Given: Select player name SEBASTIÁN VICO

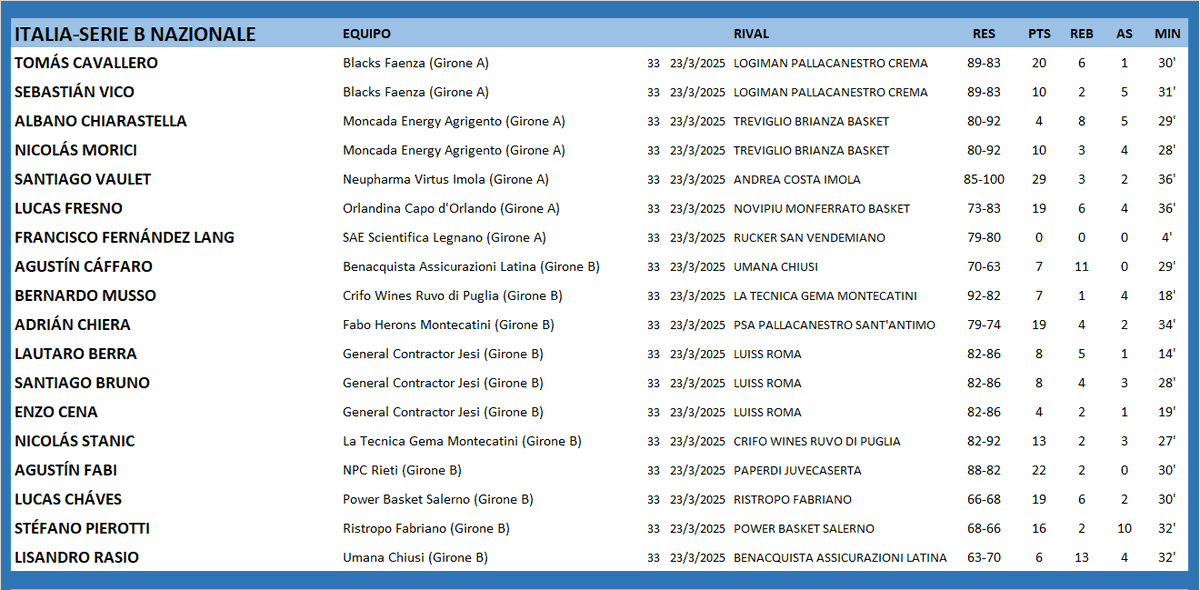Looking at the screenshot, I should 74,92.
